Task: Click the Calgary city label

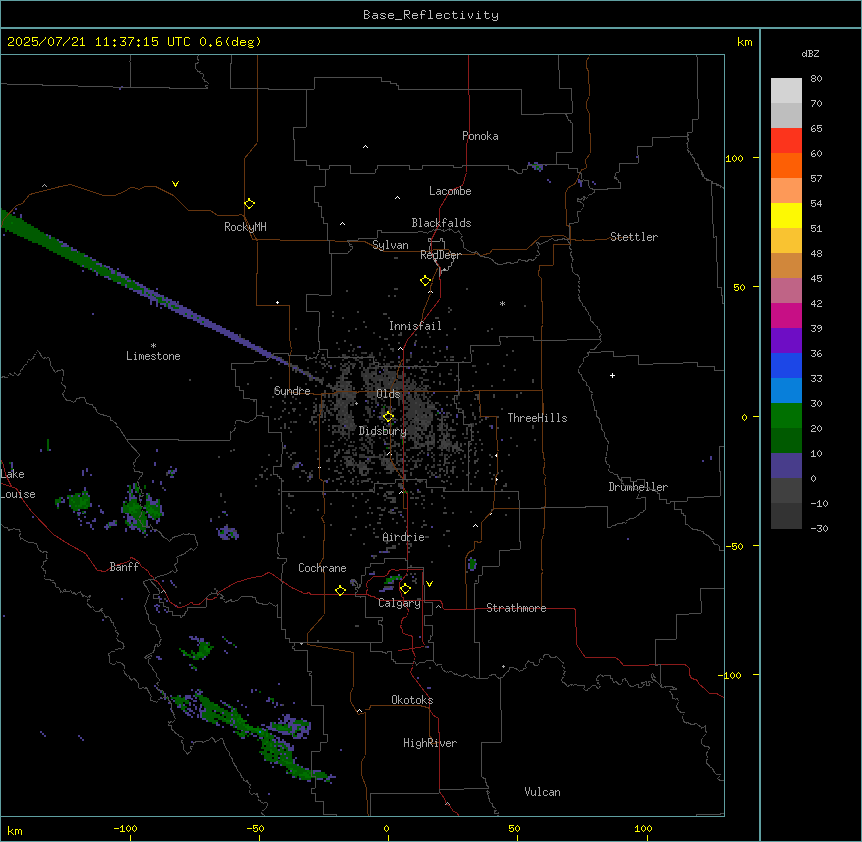Action: click(399, 603)
